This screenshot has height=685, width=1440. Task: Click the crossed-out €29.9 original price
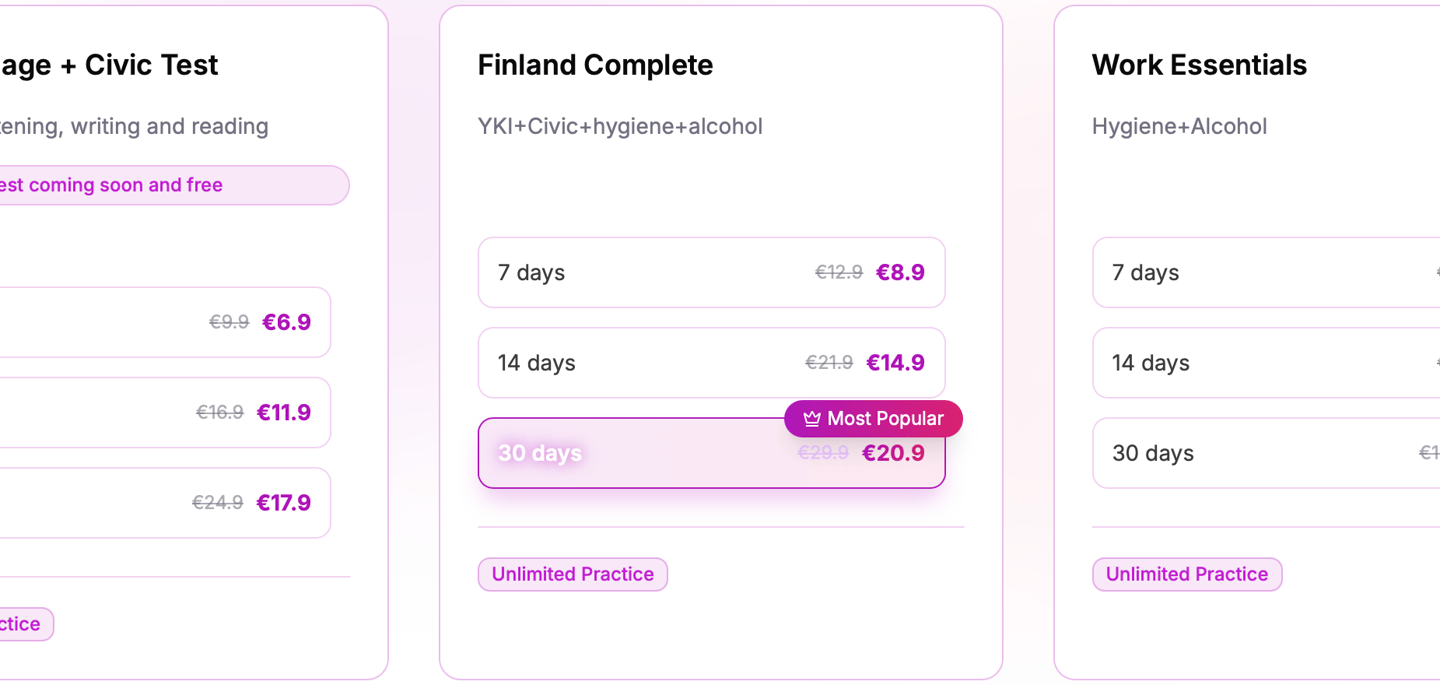point(822,453)
